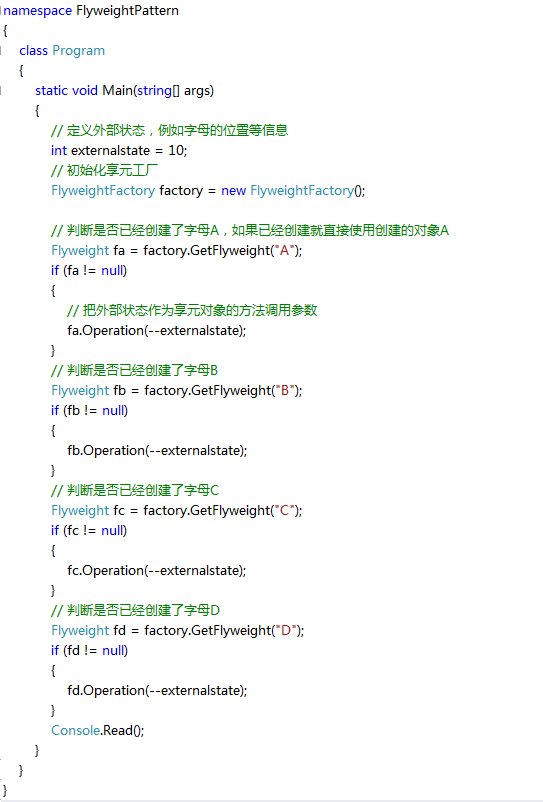Click 'fd.Operation(--externalstate);' statement
This screenshot has height=802, width=543.
157,690
